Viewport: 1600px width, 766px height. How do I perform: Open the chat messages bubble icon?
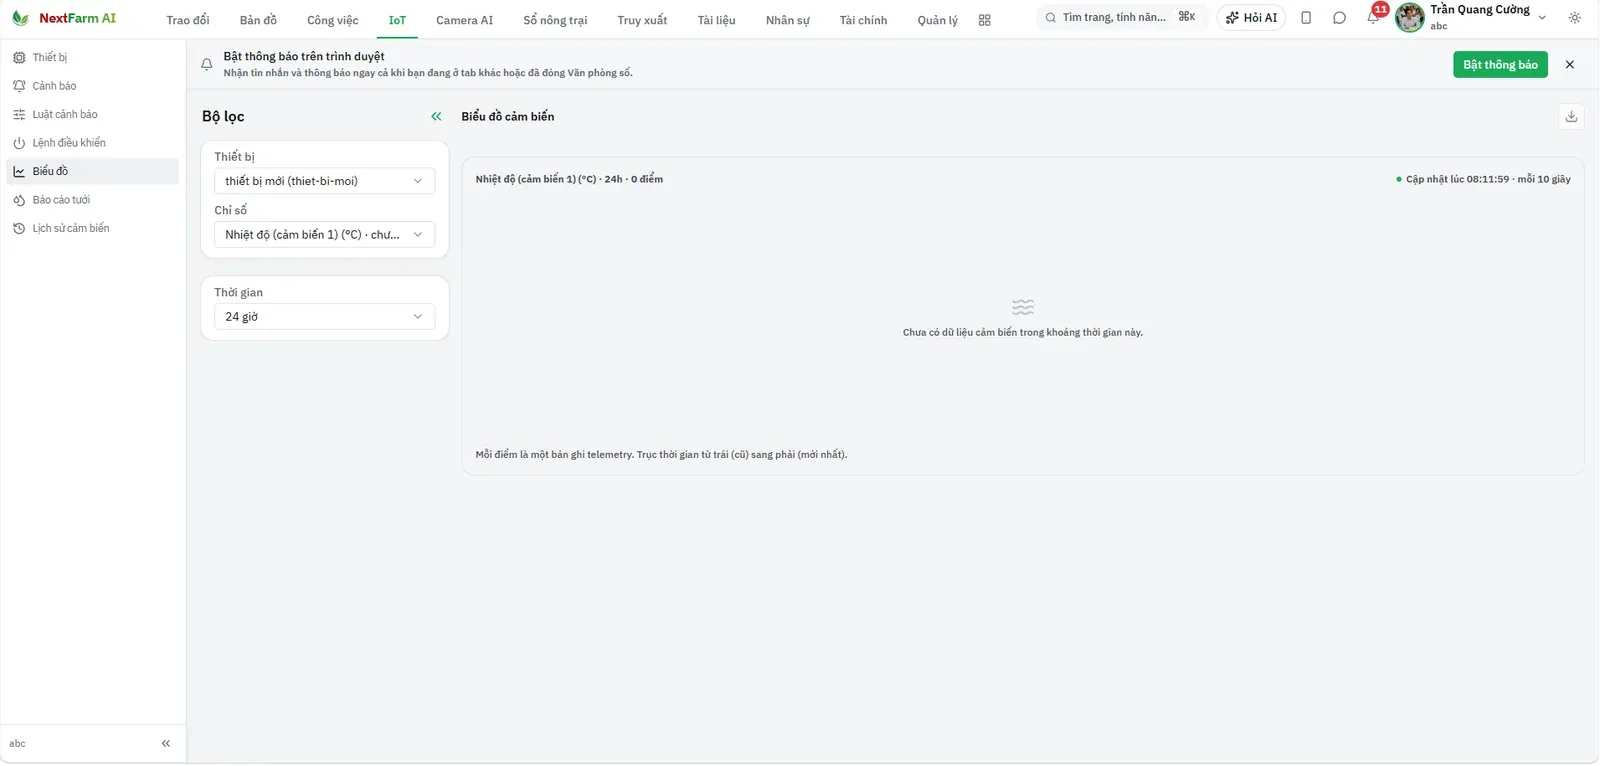click(1339, 18)
